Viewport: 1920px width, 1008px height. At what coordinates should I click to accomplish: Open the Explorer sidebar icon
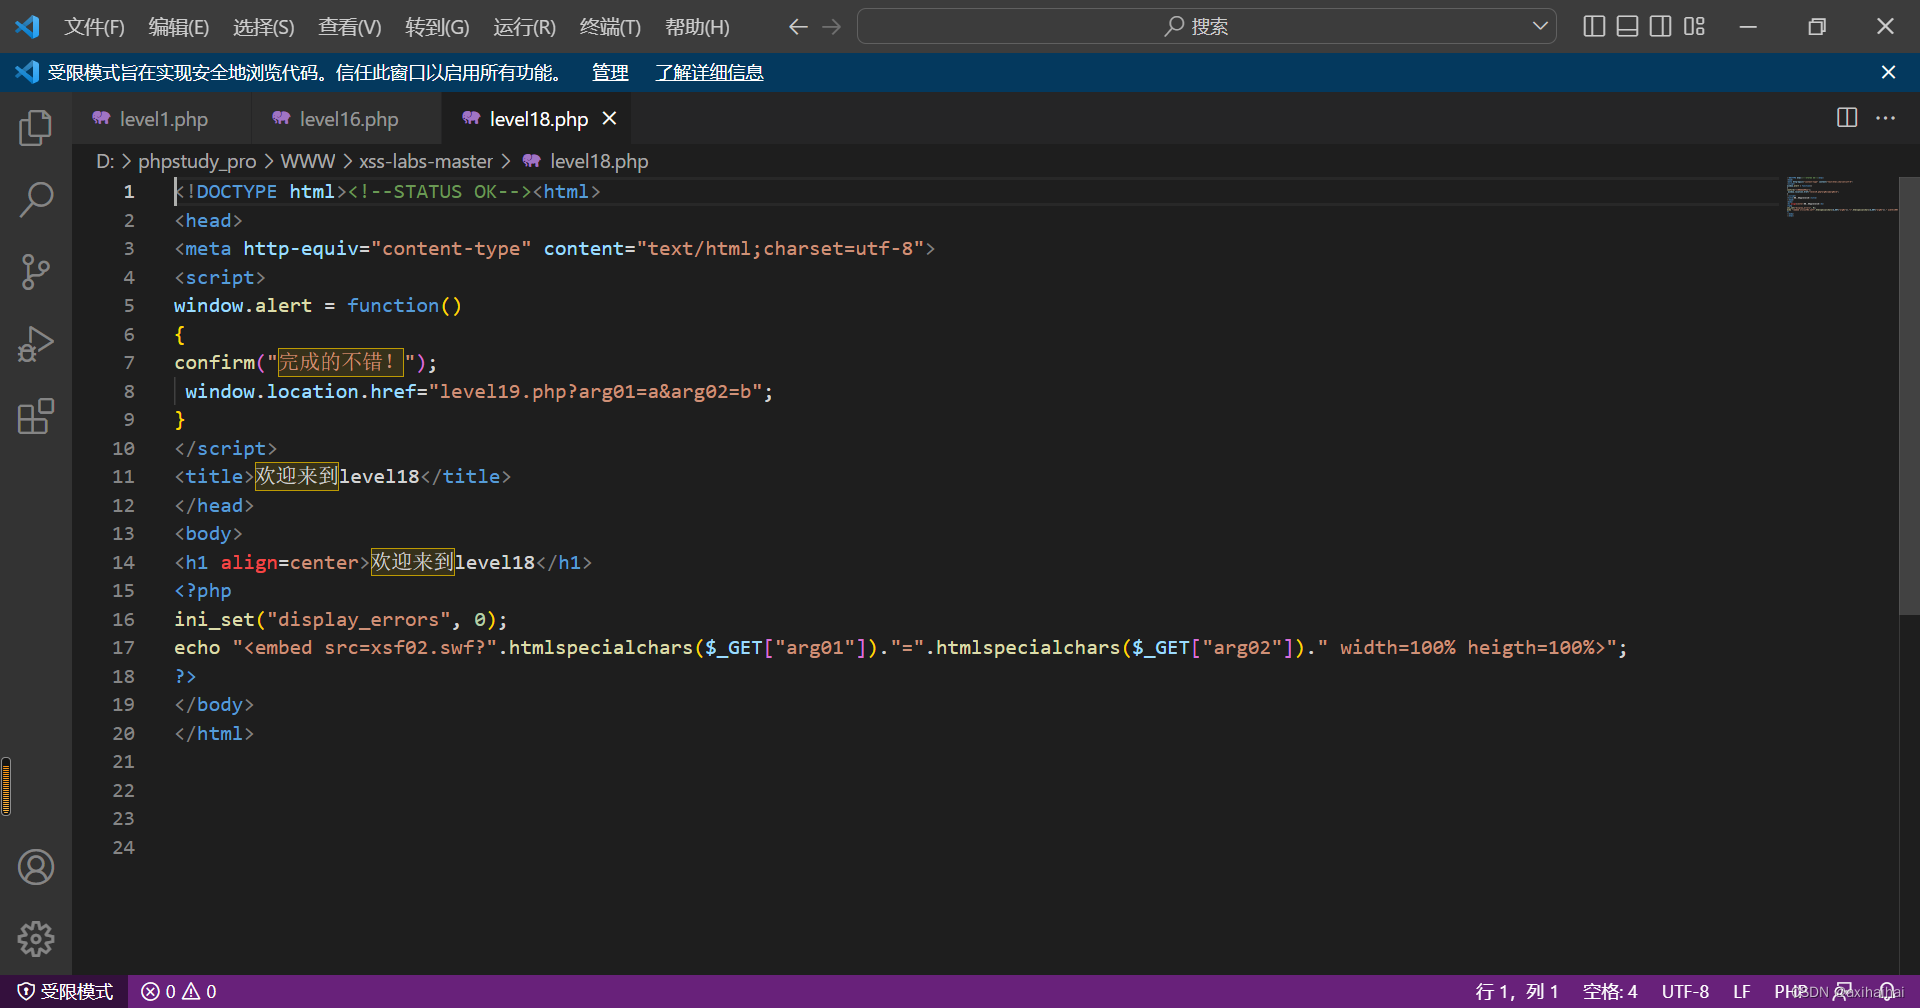coord(36,127)
